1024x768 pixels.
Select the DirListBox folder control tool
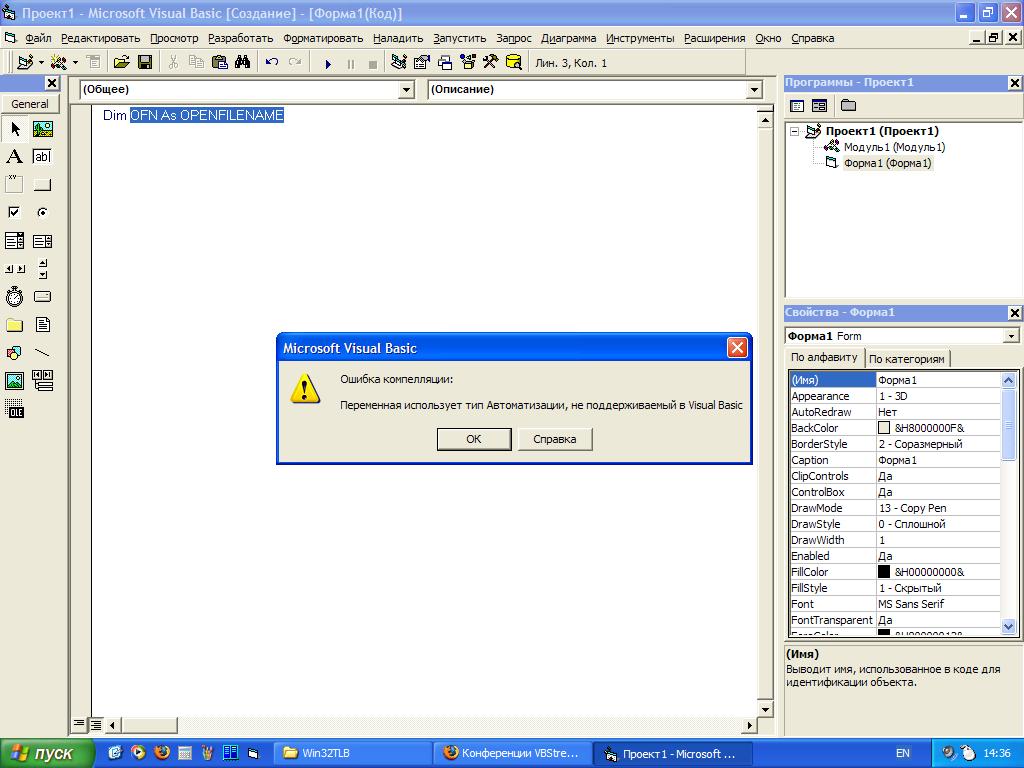tap(15, 325)
